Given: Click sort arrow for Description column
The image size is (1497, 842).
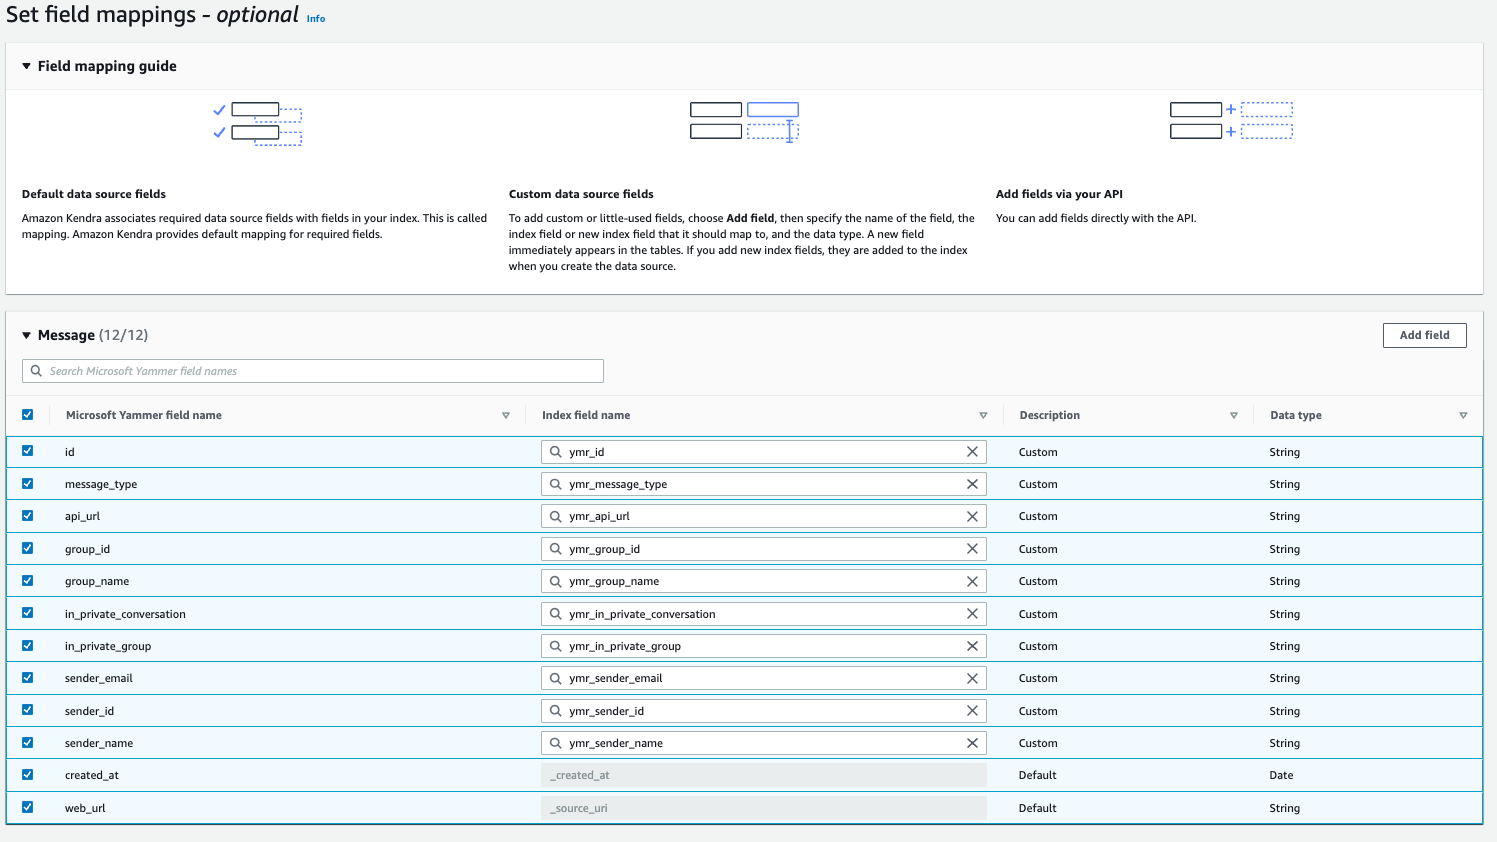Looking at the screenshot, I should click(x=1234, y=415).
